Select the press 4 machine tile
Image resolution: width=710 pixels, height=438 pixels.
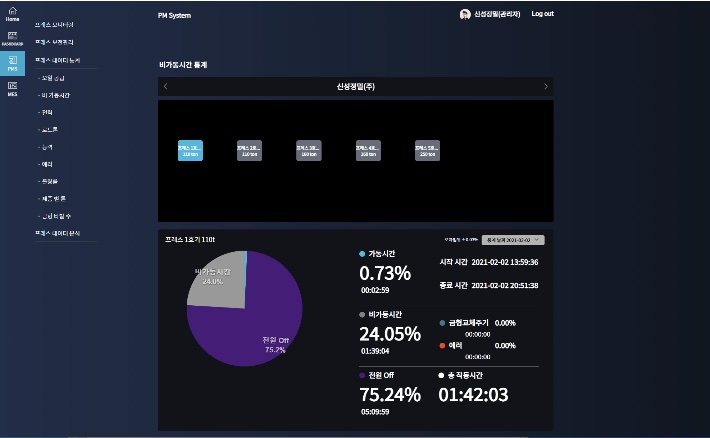(368, 150)
